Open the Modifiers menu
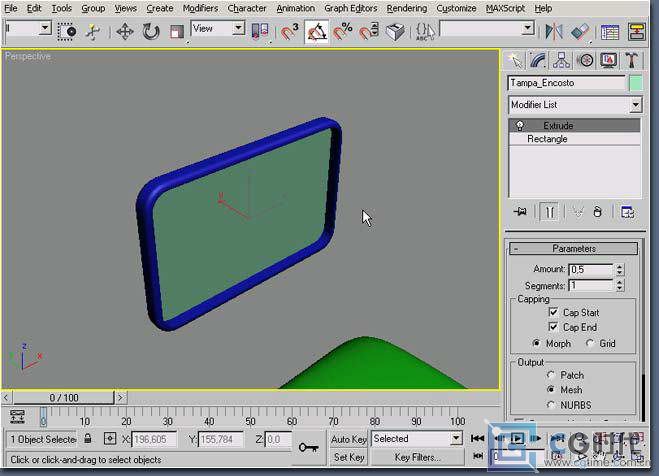 pyautogui.click(x=200, y=8)
